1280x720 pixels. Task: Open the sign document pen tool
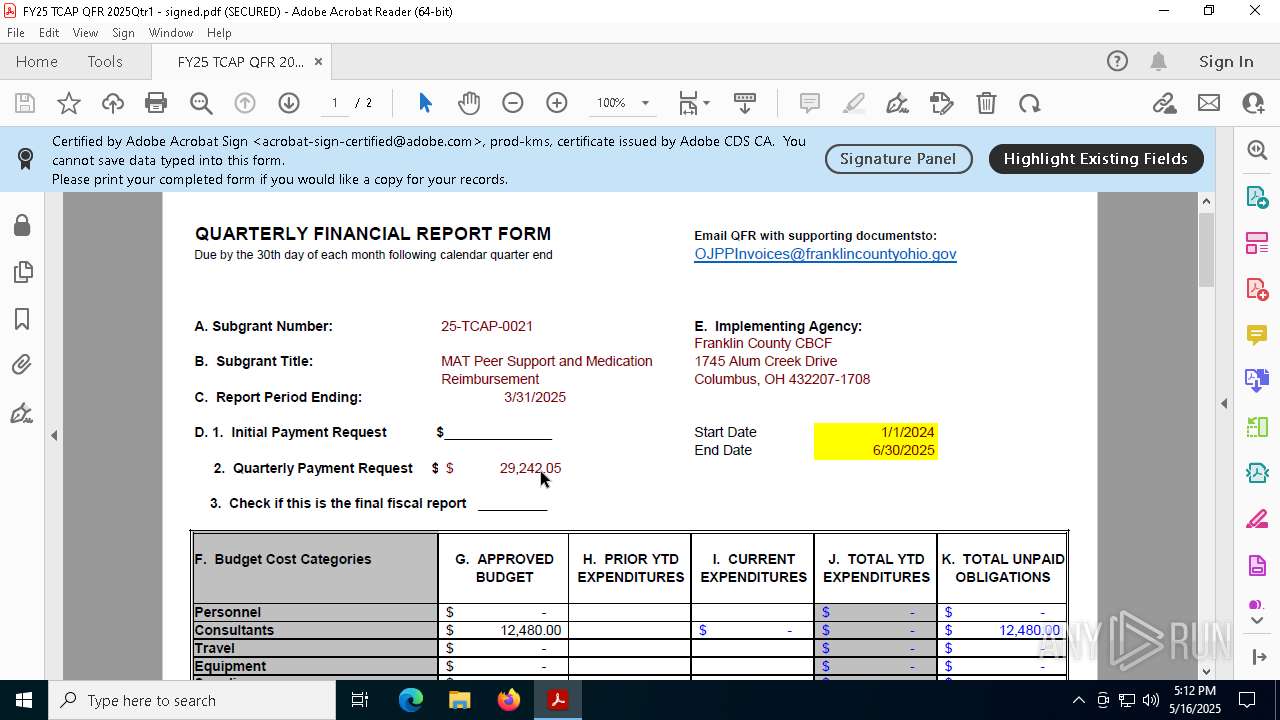[x=897, y=103]
